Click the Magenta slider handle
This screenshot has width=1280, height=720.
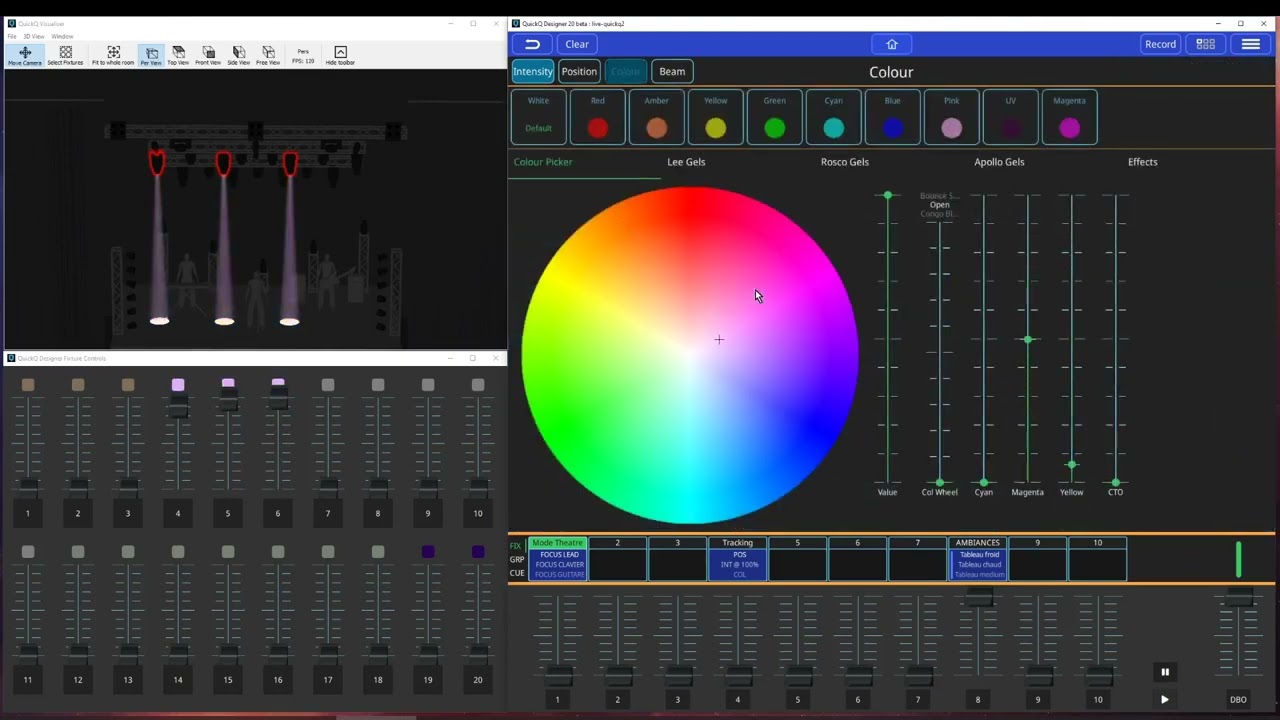click(x=1028, y=340)
